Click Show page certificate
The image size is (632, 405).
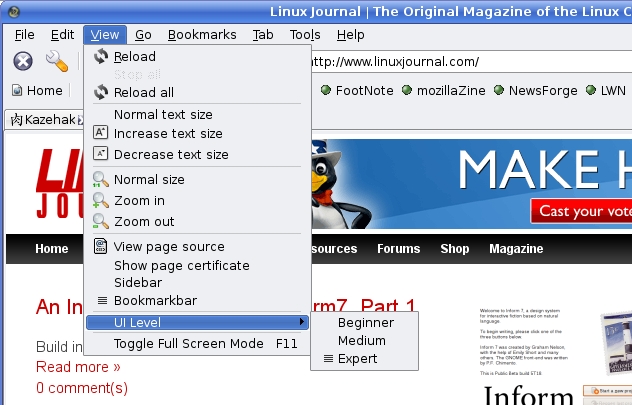[x=181, y=265]
